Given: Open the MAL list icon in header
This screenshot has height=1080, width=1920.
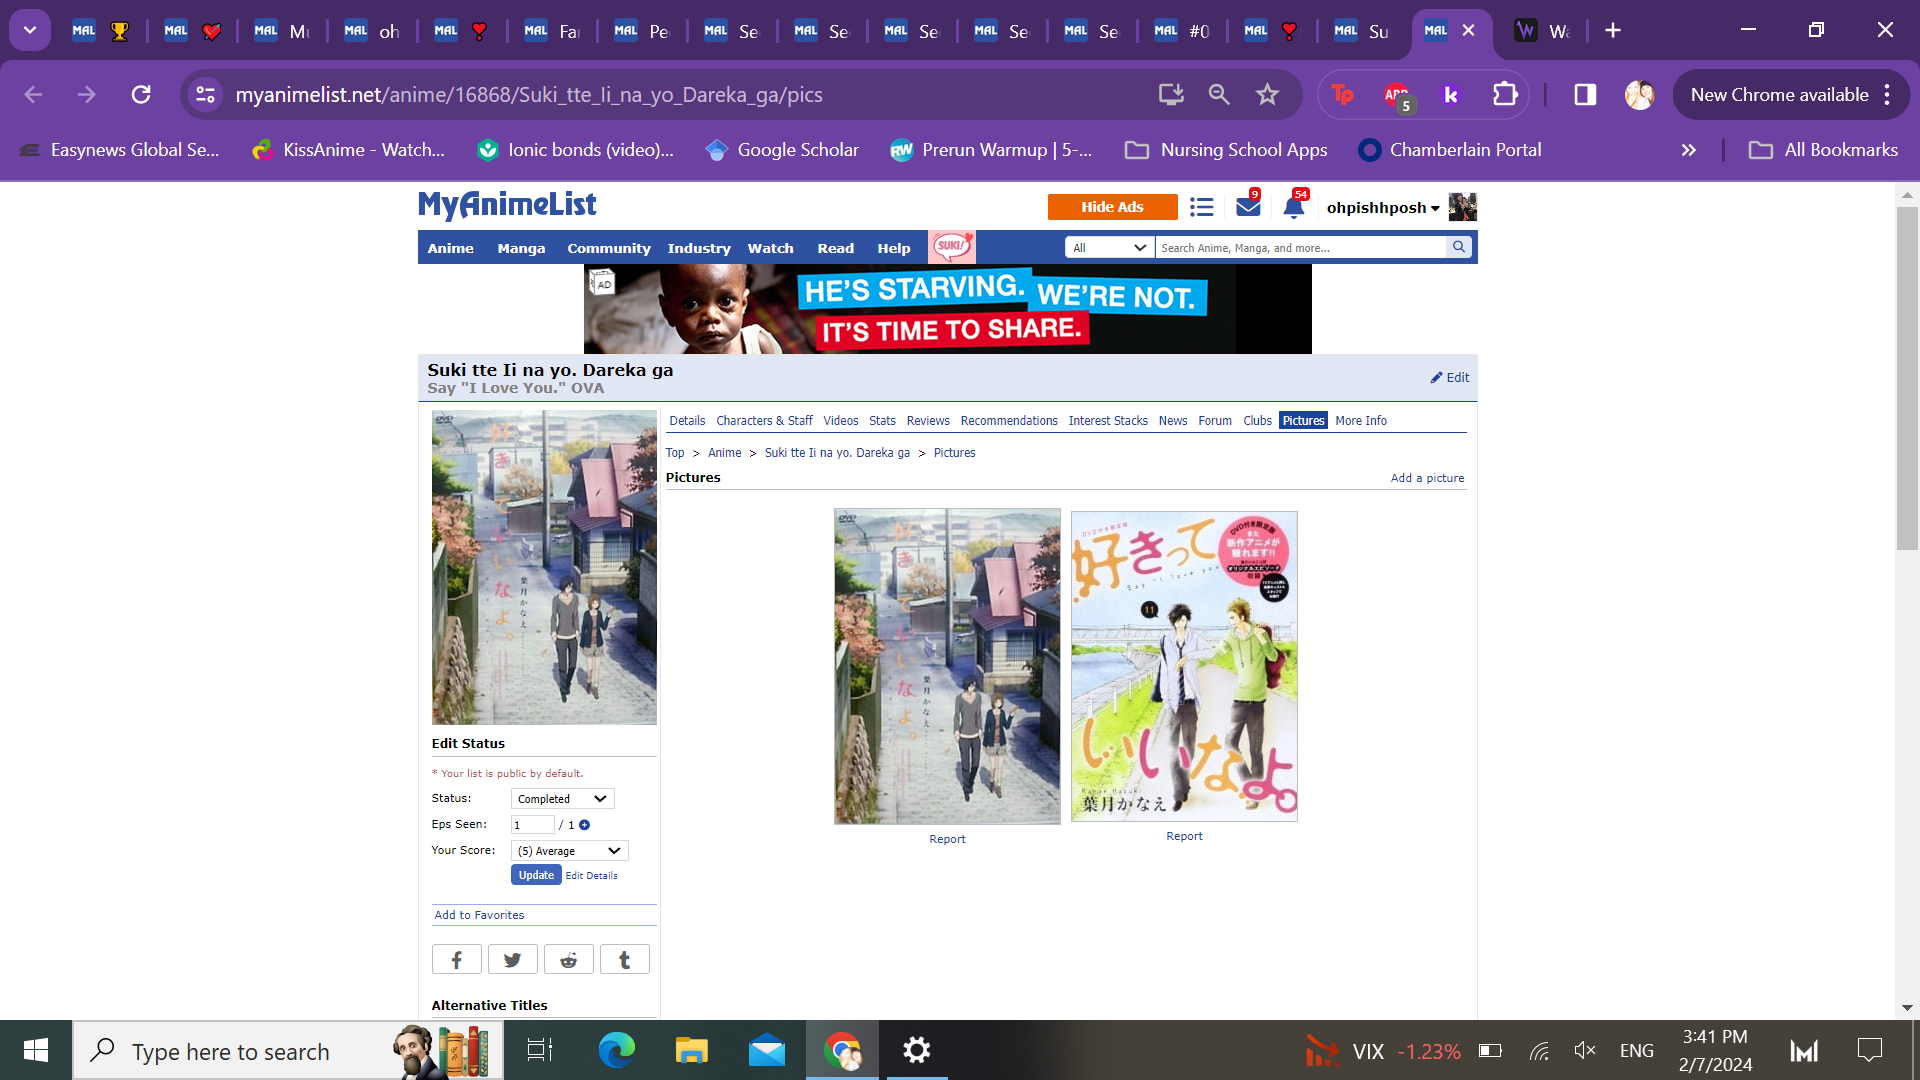Looking at the screenshot, I should [1201, 207].
